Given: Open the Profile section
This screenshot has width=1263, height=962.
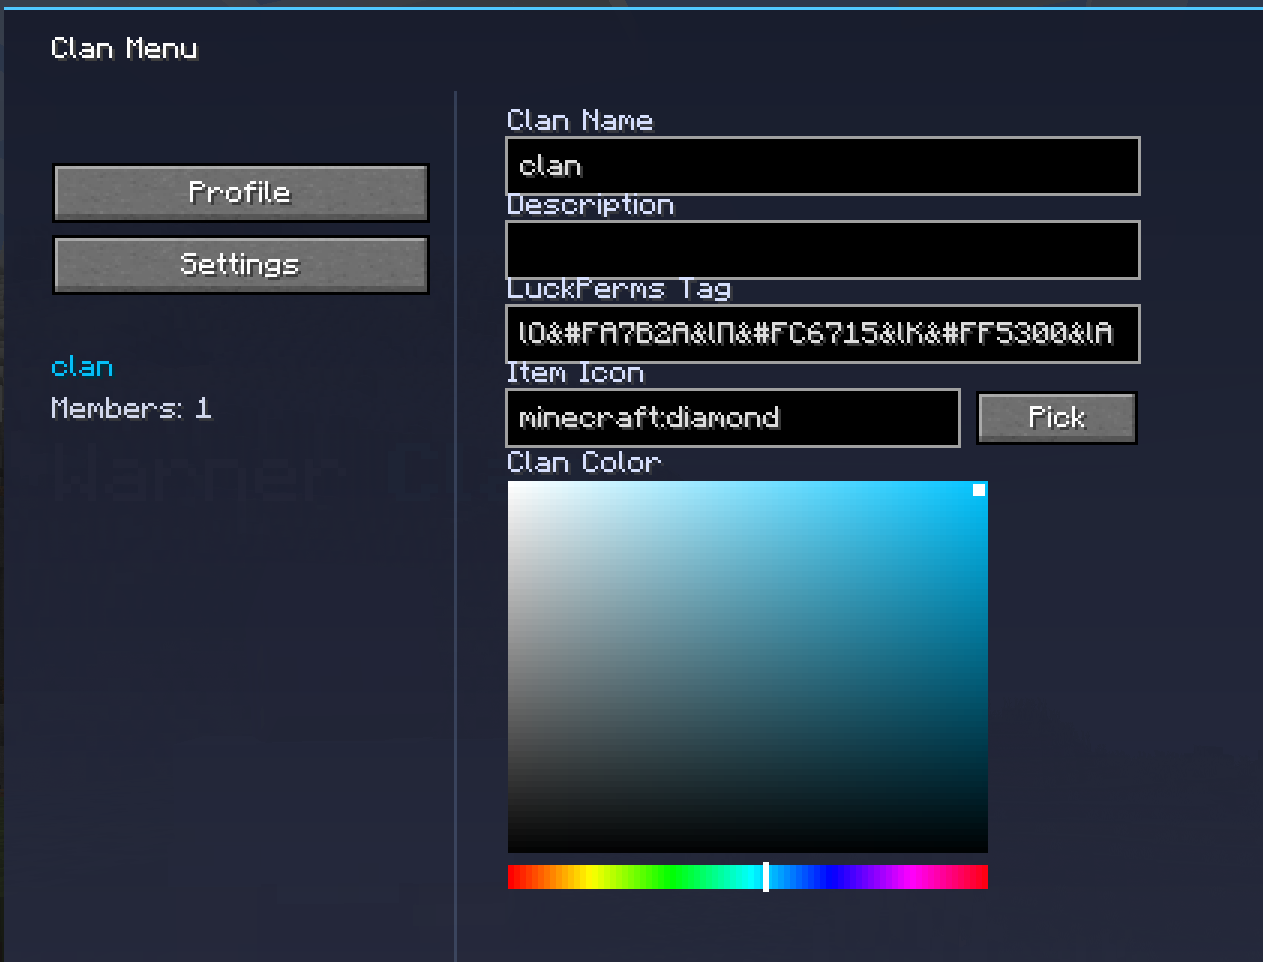Looking at the screenshot, I should click(240, 193).
